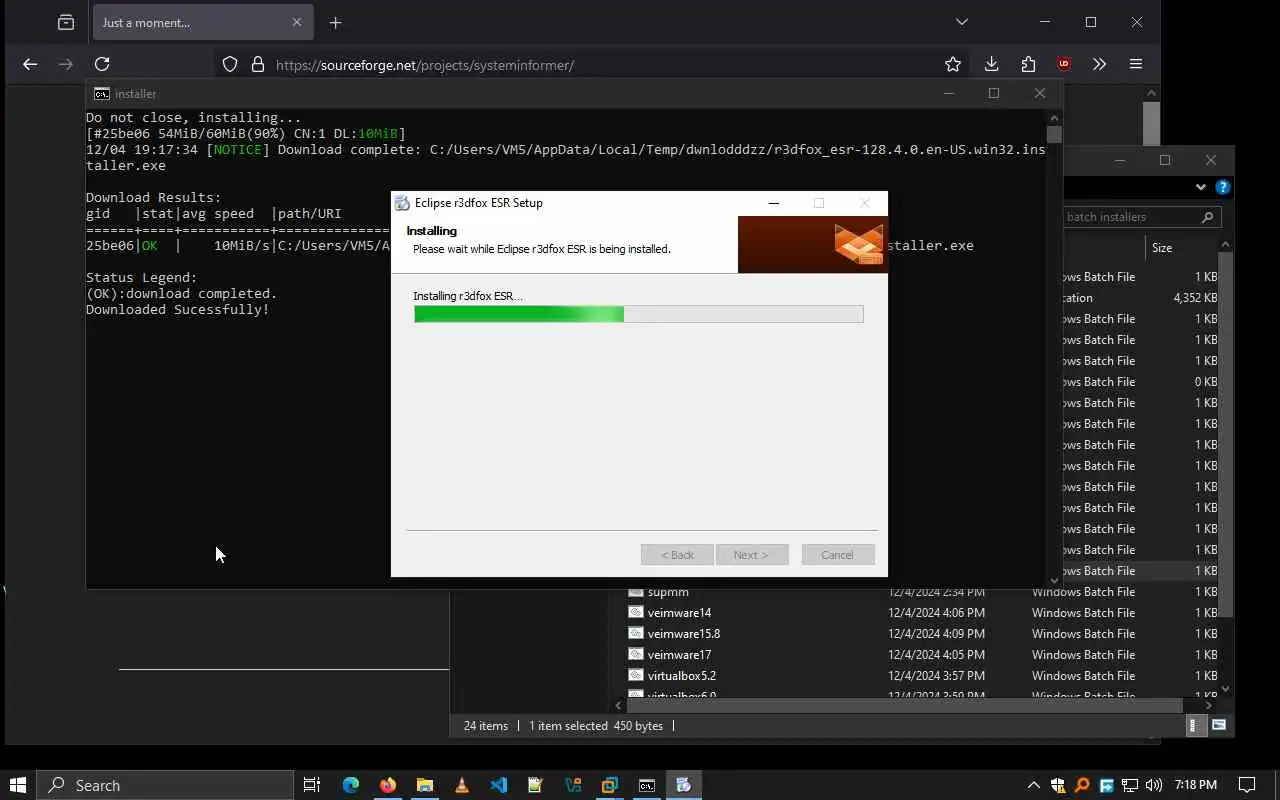Expand the Explorer ribbon chevron
Viewport: 1280px width, 800px height.
[x=1200, y=187]
